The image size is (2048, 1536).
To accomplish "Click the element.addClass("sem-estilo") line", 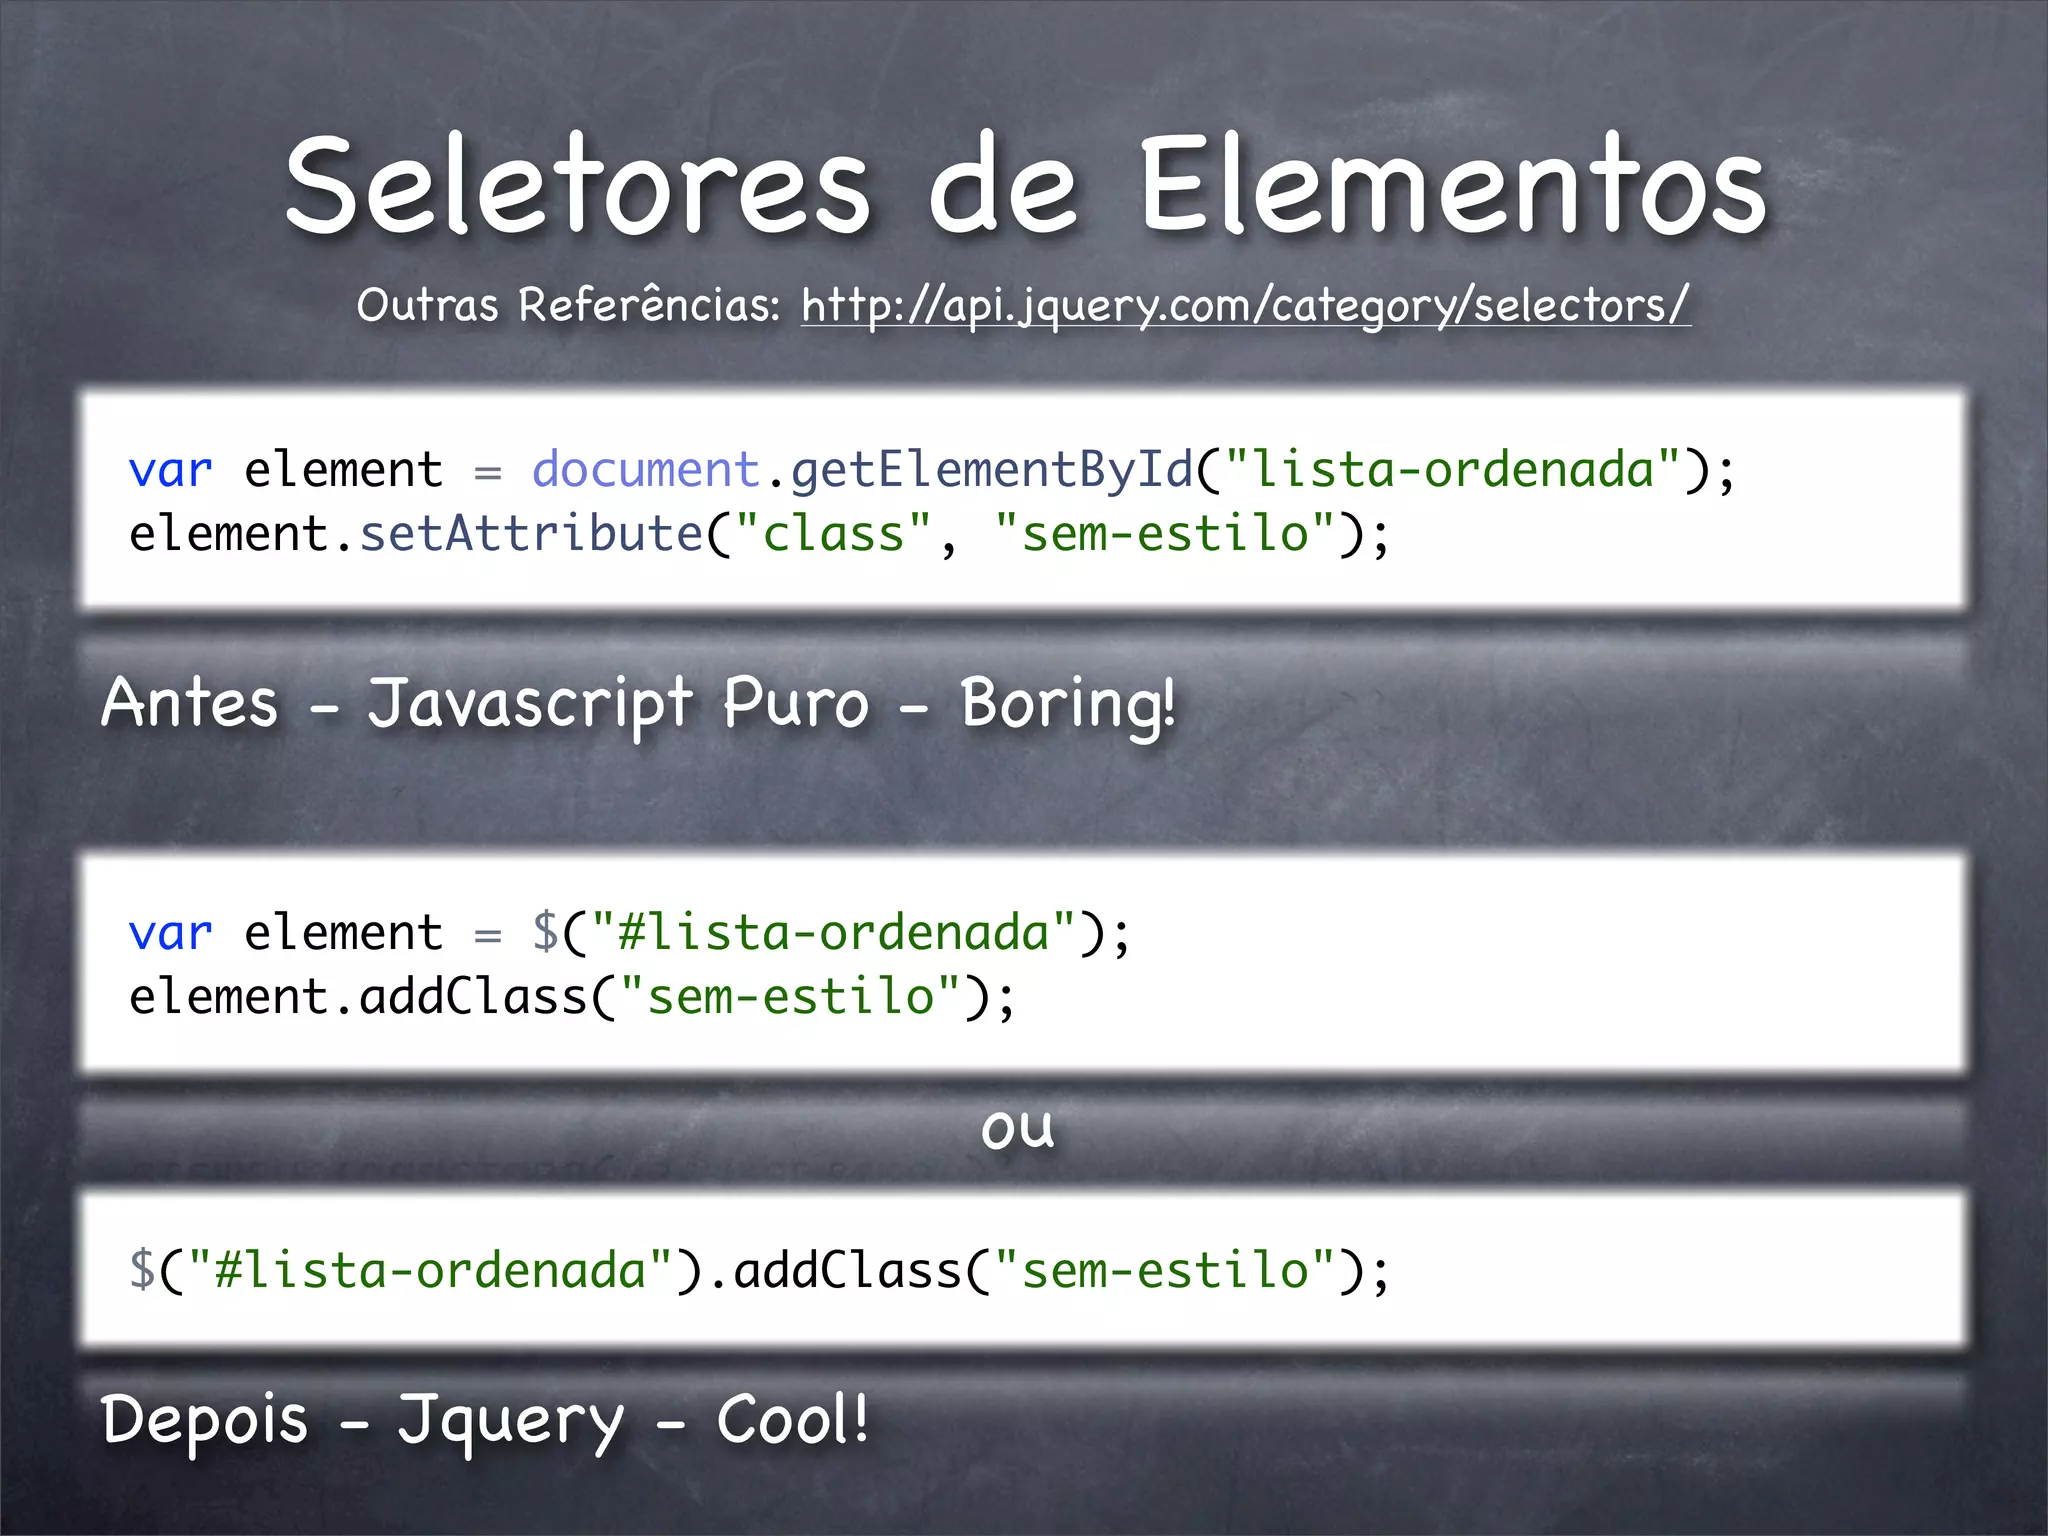I will click(x=572, y=997).
